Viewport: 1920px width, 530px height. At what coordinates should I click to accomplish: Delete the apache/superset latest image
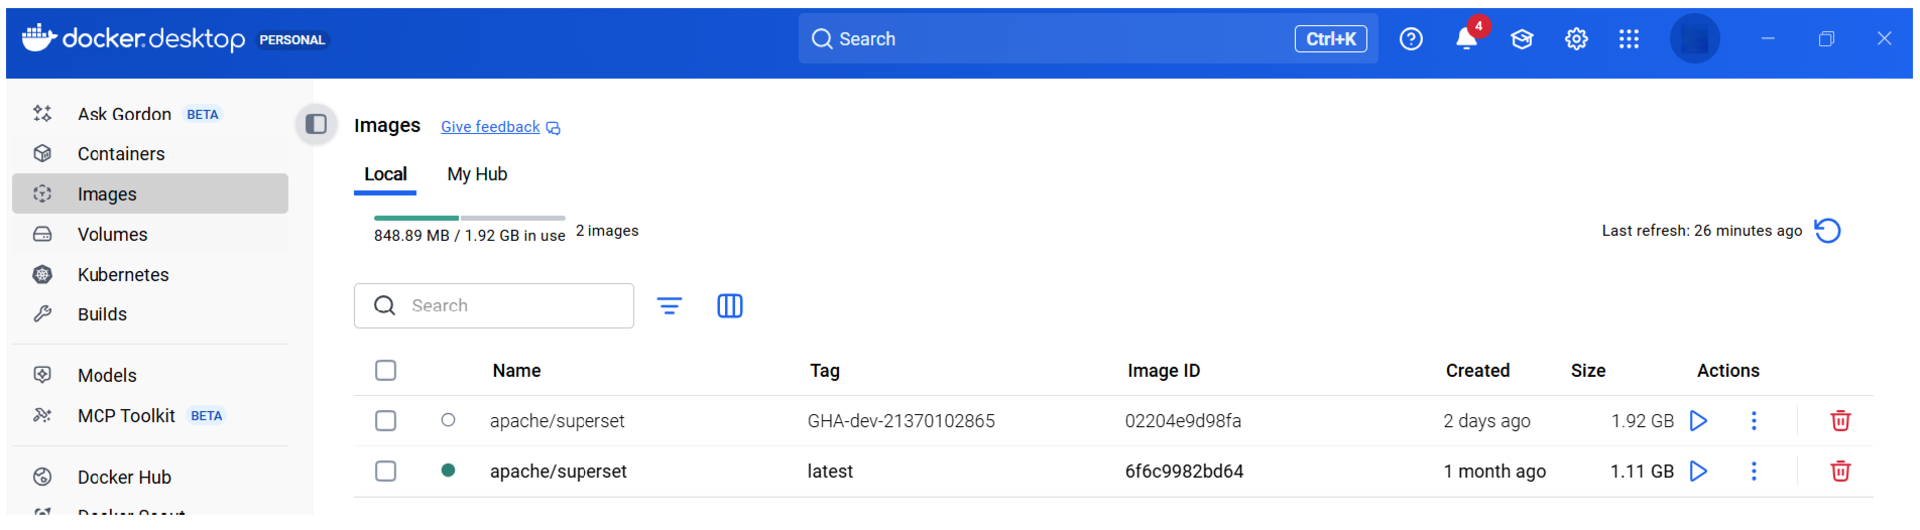coord(1840,471)
